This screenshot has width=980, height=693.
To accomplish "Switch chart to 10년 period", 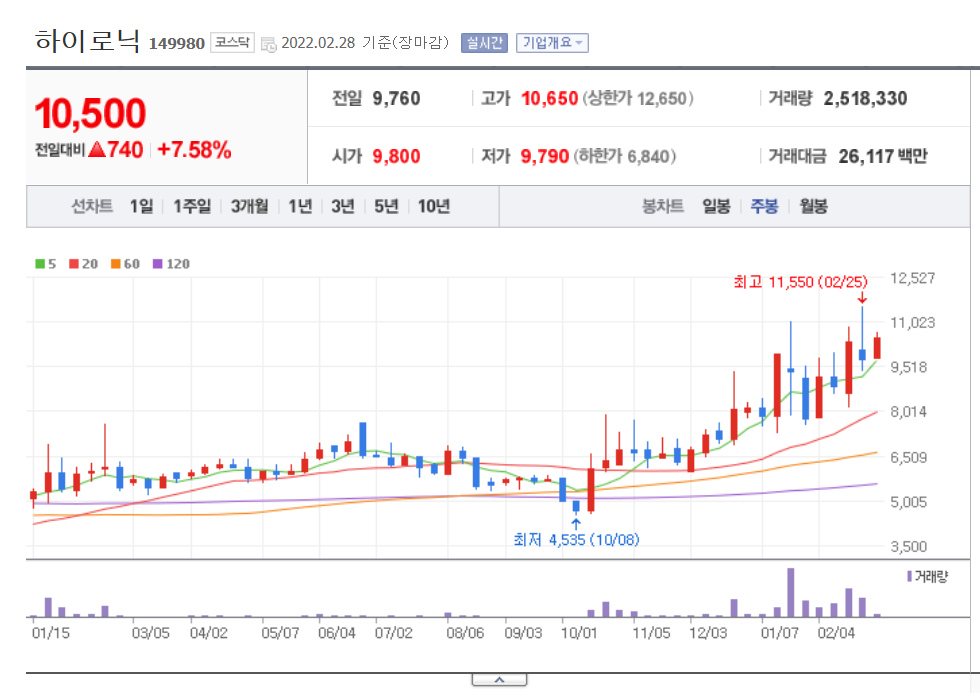I will point(434,206).
